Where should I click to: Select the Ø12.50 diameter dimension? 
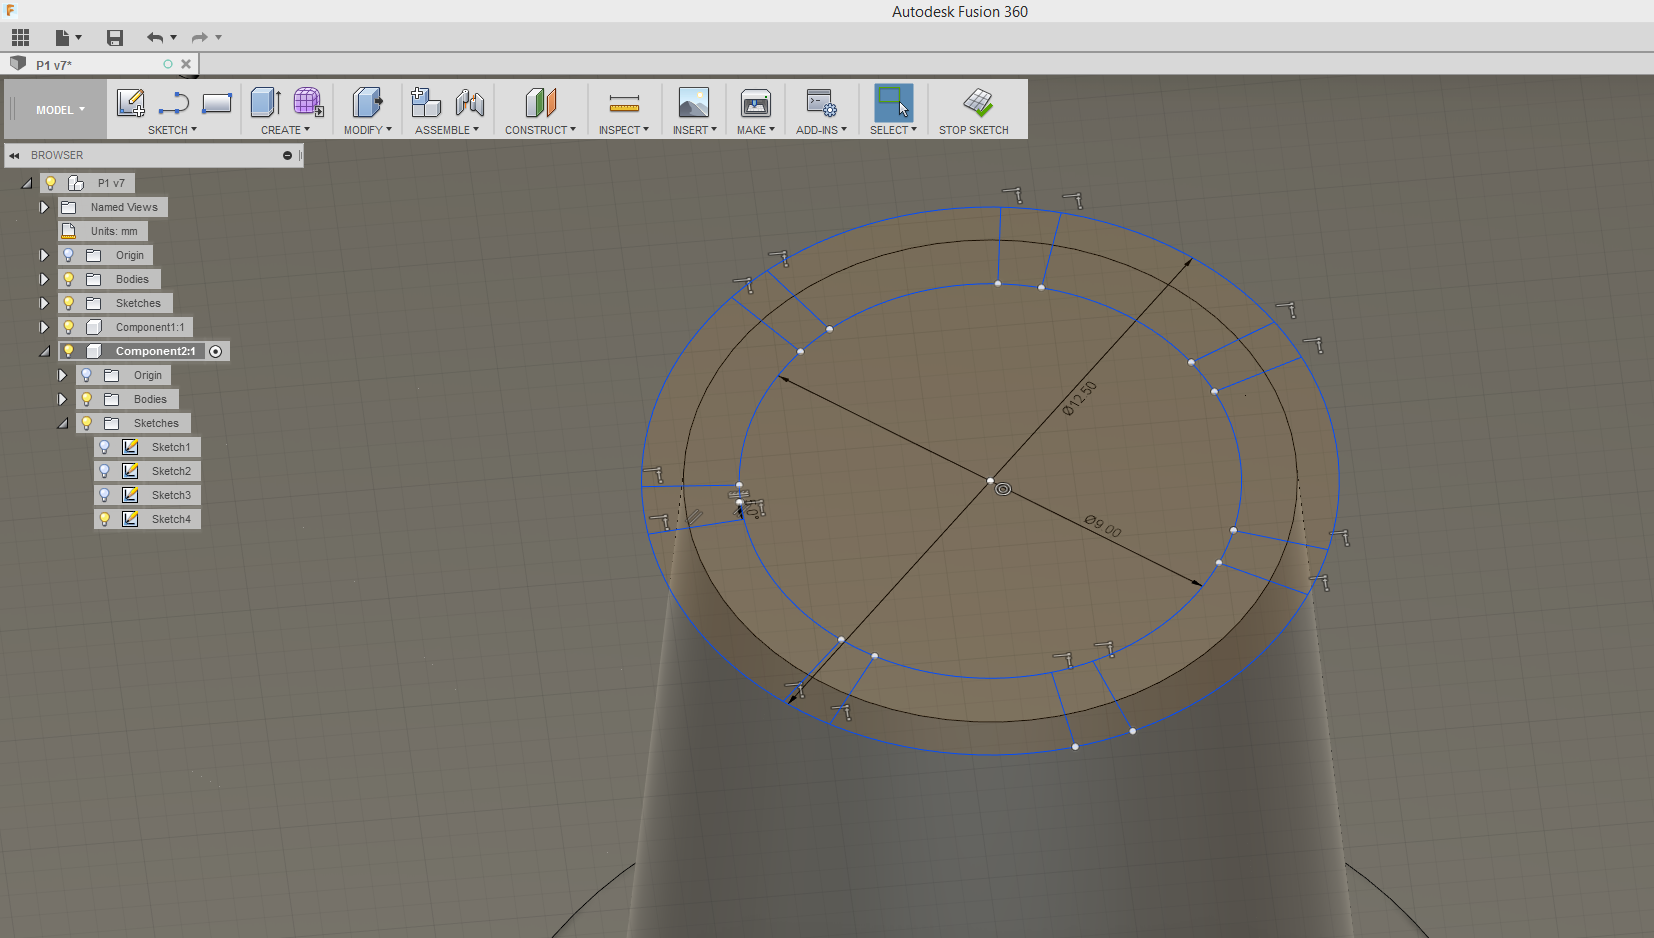coord(1080,398)
